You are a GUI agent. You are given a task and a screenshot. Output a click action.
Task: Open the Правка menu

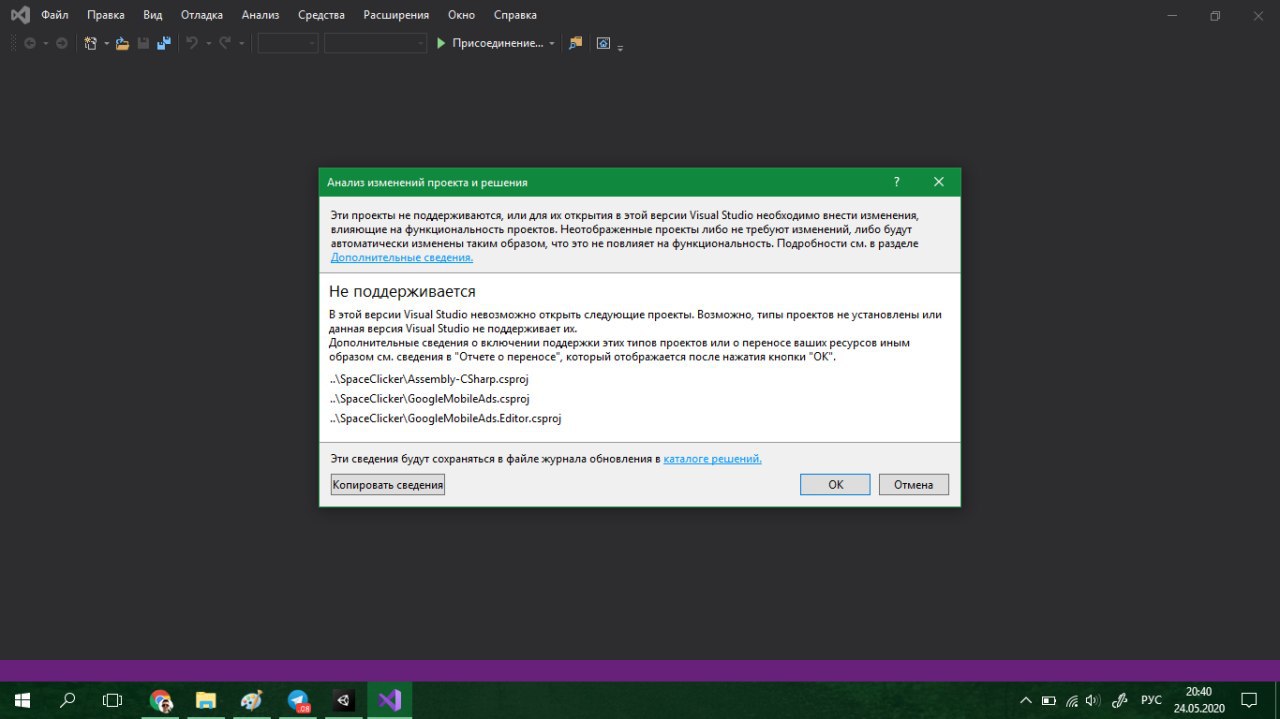click(106, 15)
